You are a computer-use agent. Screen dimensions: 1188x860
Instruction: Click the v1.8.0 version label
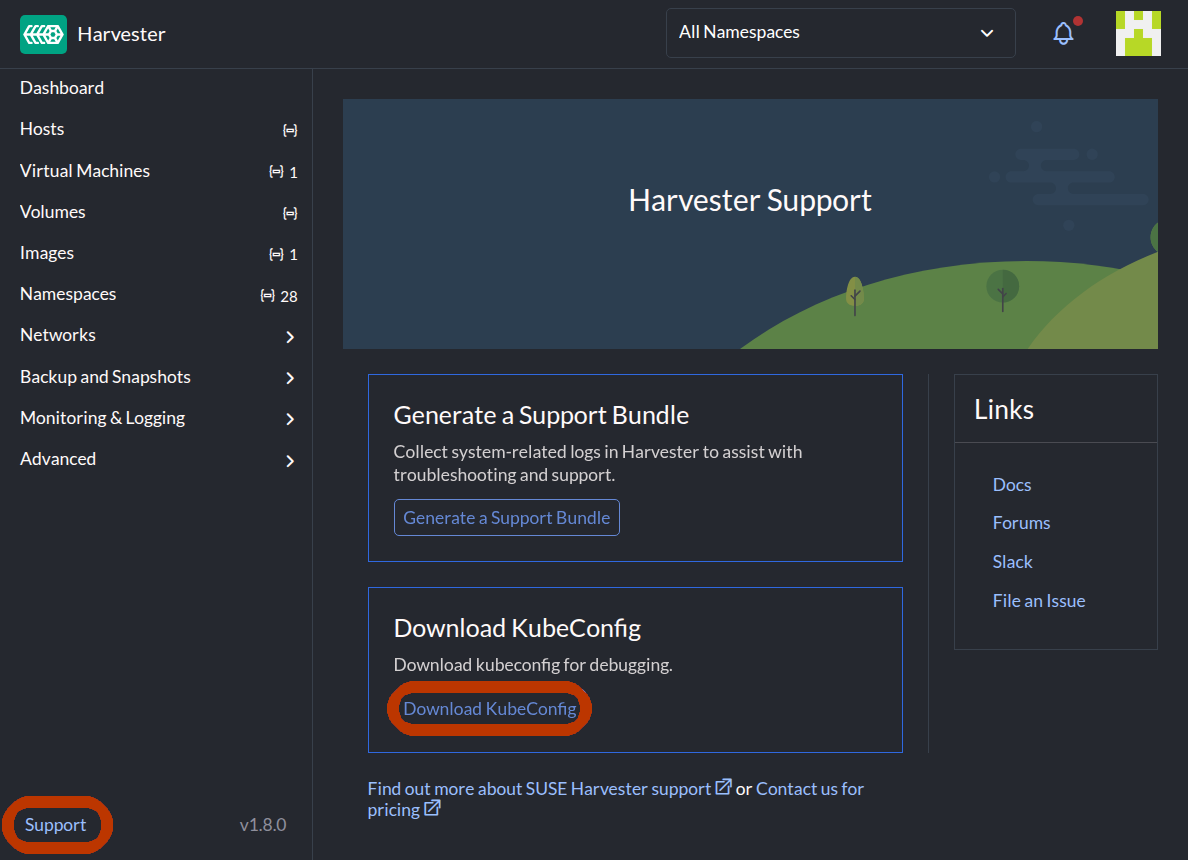(263, 824)
